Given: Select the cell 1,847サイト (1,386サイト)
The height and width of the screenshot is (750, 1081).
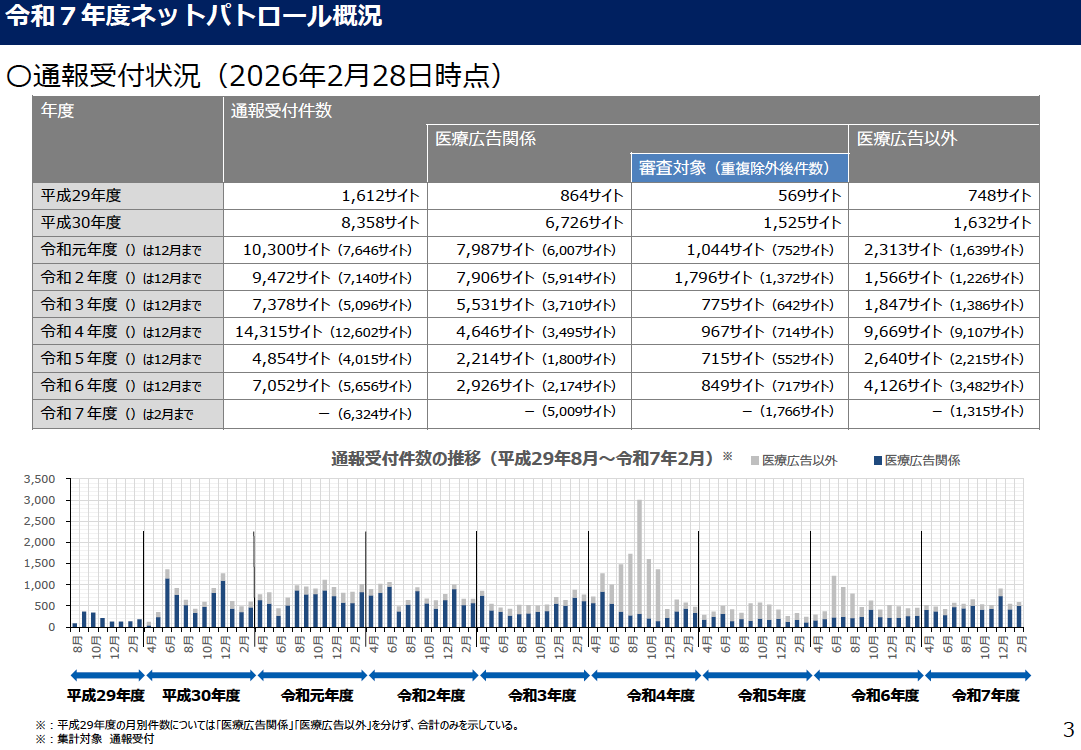Looking at the screenshot, I should coord(944,305).
